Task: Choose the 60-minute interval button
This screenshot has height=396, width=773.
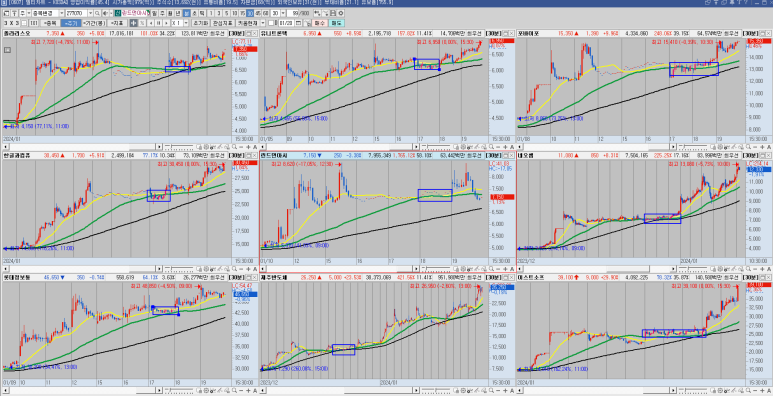Action: click(266, 13)
